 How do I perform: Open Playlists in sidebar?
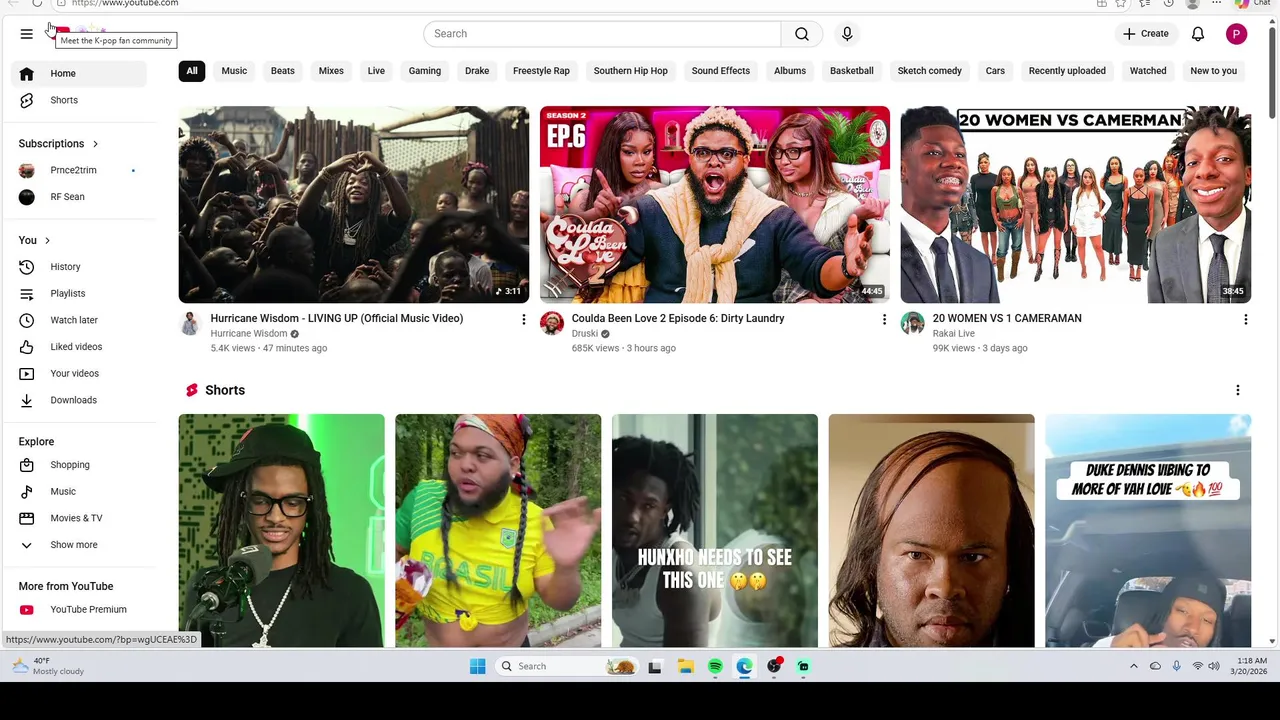pyautogui.click(x=79, y=293)
